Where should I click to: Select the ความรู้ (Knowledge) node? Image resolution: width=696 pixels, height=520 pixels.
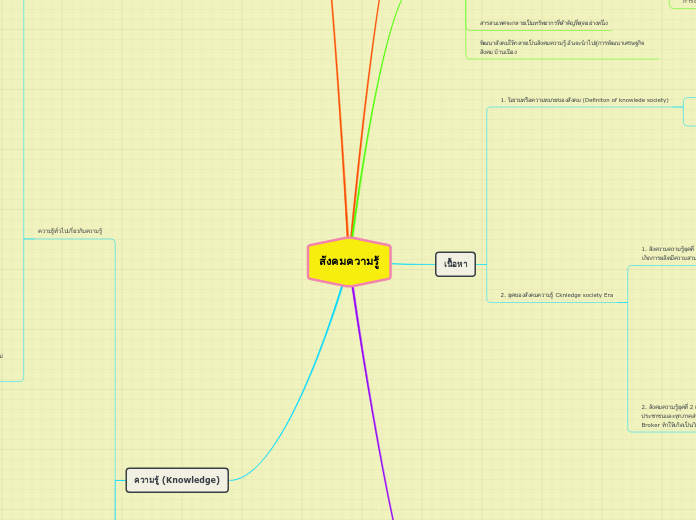177,480
